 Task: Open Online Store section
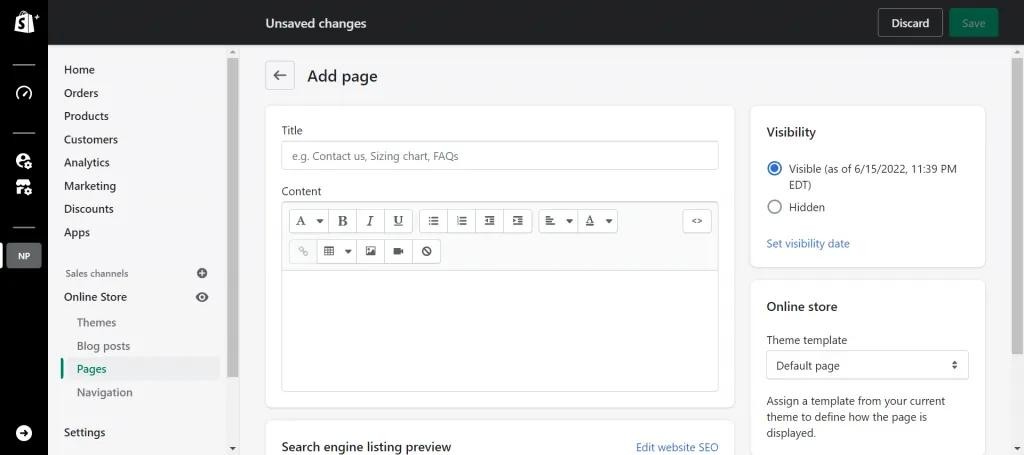coord(95,297)
